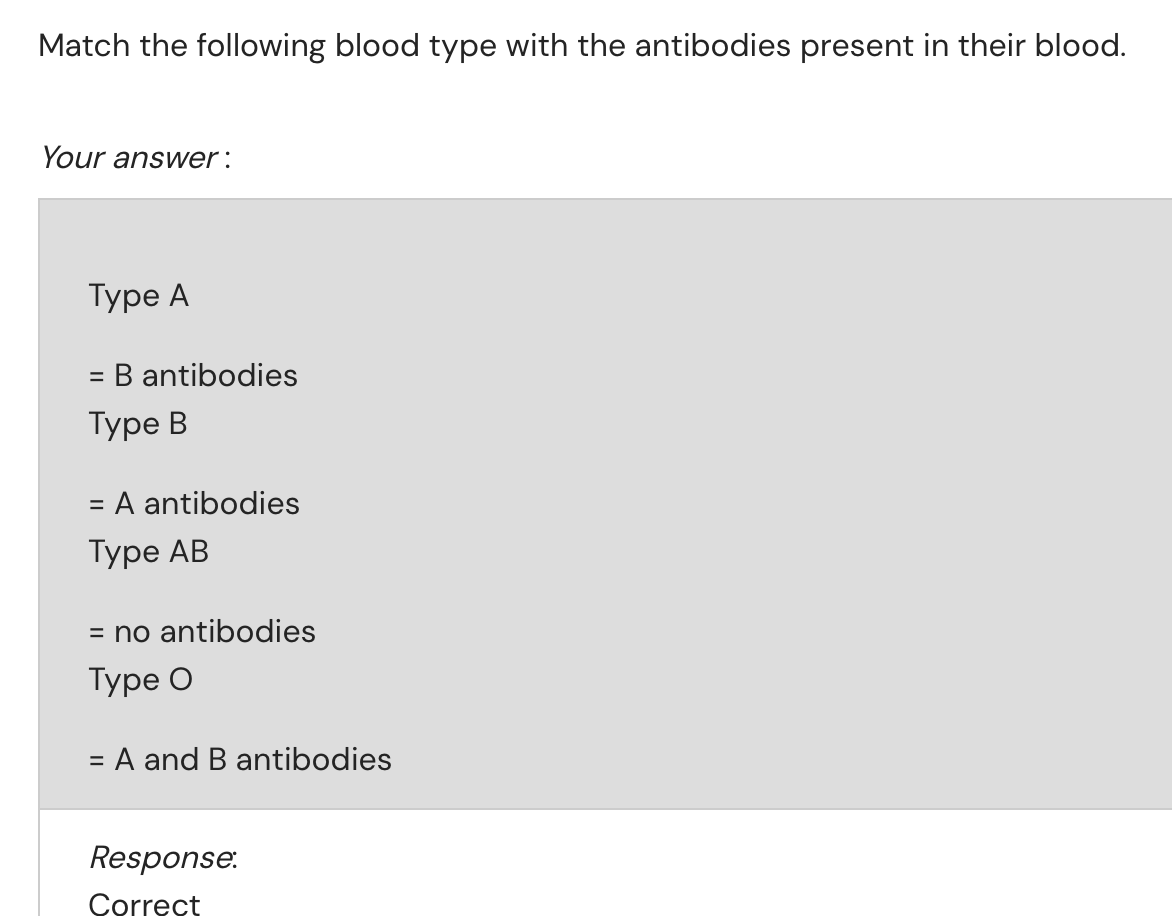The image size is (1172, 916).
Task: Click the "Type A" label
Action: pyautogui.click(x=138, y=296)
